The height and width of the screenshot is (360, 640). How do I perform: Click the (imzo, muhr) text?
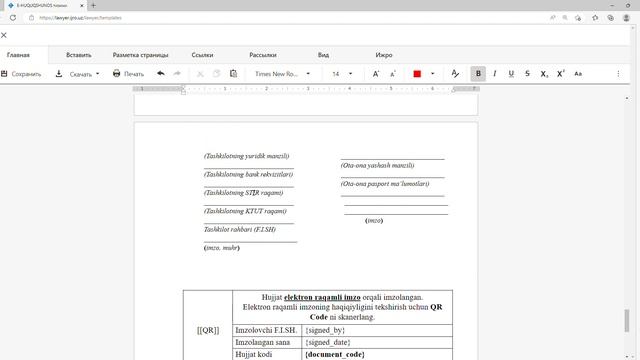click(222, 248)
